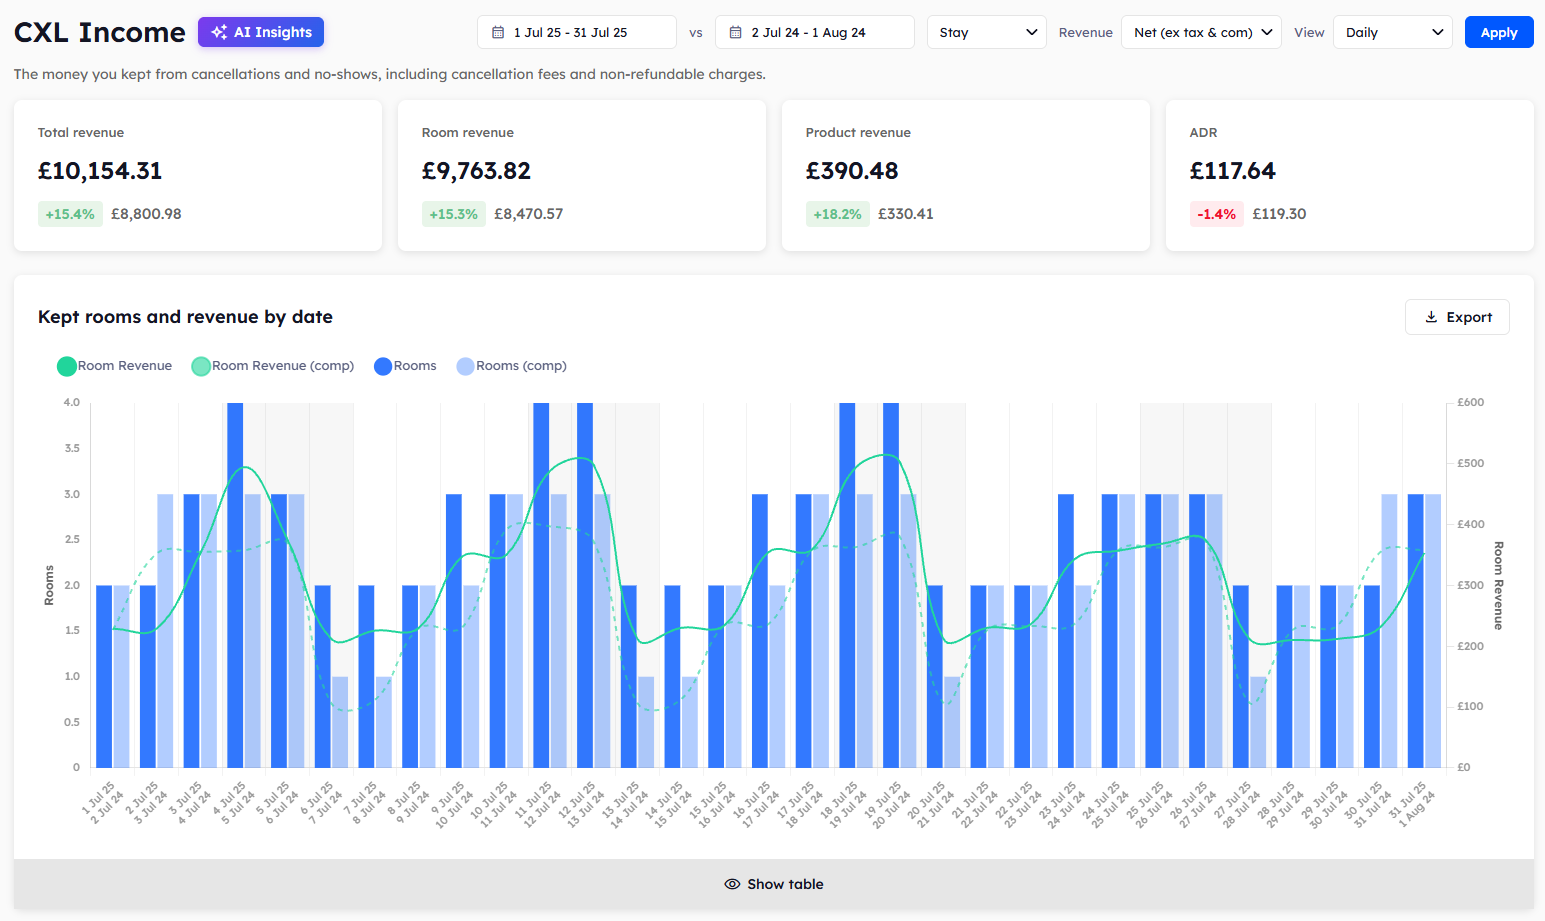This screenshot has width=1545, height=921.
Task: Click the chevron of the Stay selector
Action: [x=1032, y=32]
